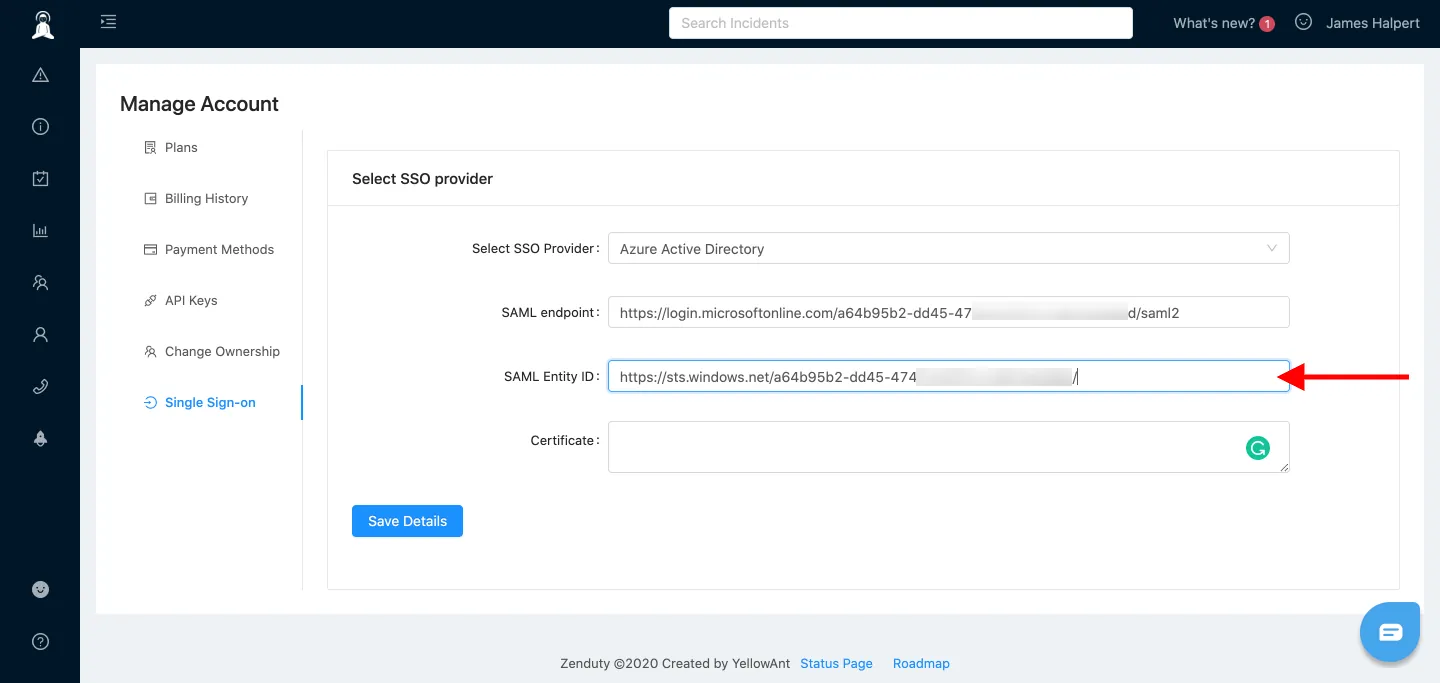
Task: Open the chat support bubble
Action: point(1390,632)
